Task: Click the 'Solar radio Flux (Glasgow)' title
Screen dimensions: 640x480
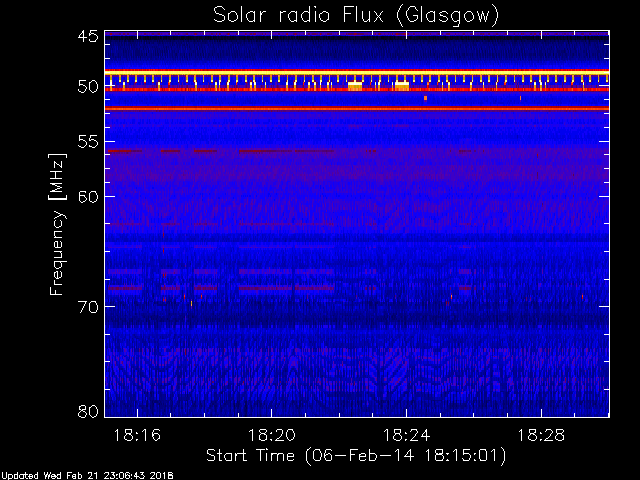Action: pos(356,16)
